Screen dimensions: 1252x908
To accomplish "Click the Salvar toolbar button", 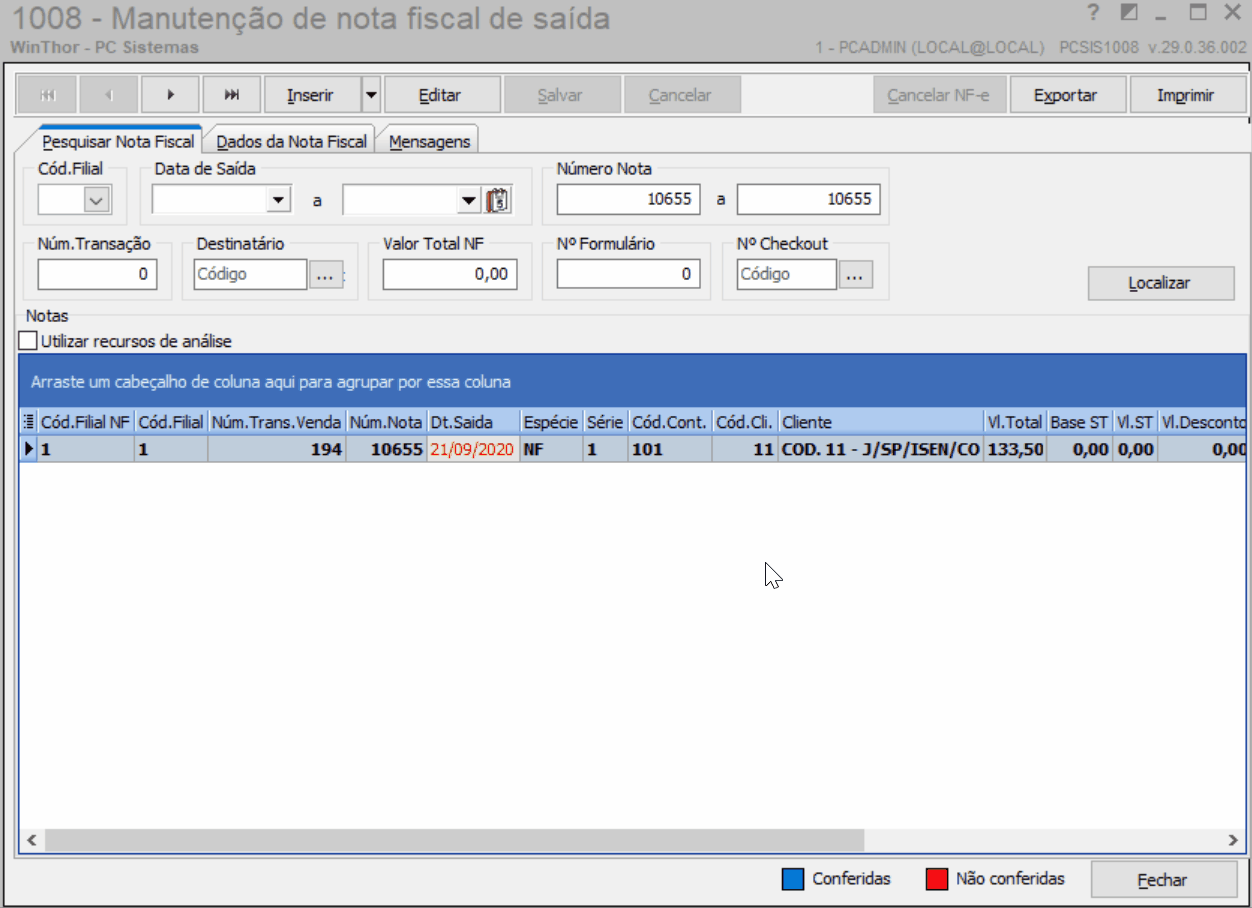I will 560,95.
